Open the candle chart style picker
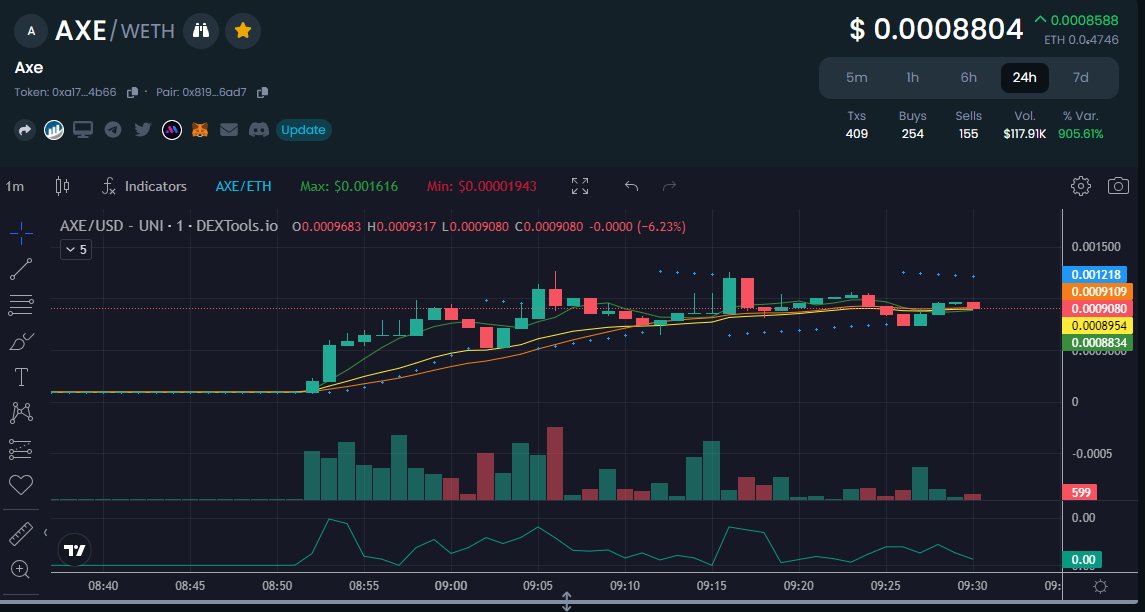 pyautogui.click(x=63, y=186)
